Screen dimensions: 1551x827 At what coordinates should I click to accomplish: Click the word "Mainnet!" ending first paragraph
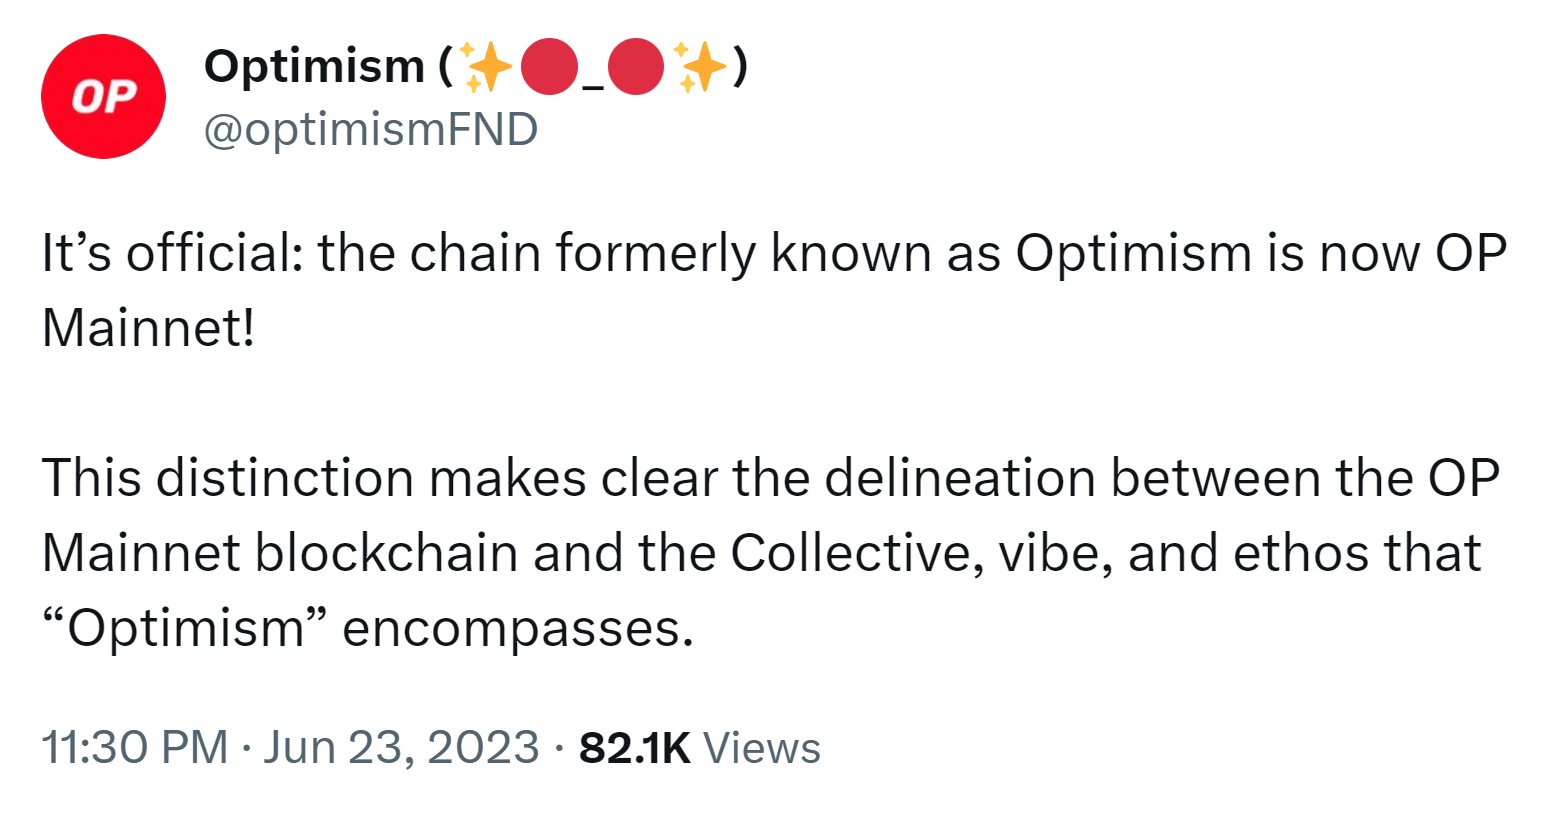(149, 328)
